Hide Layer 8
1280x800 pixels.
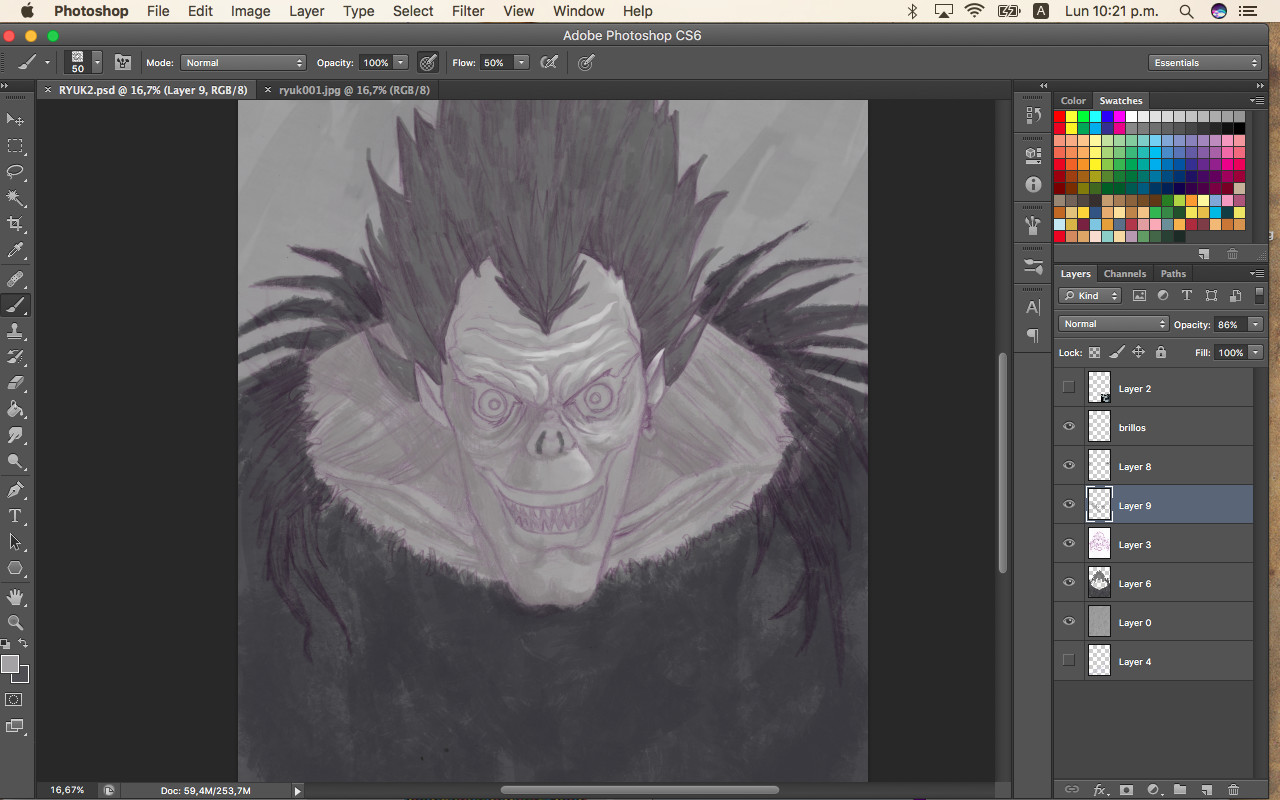1069,466
